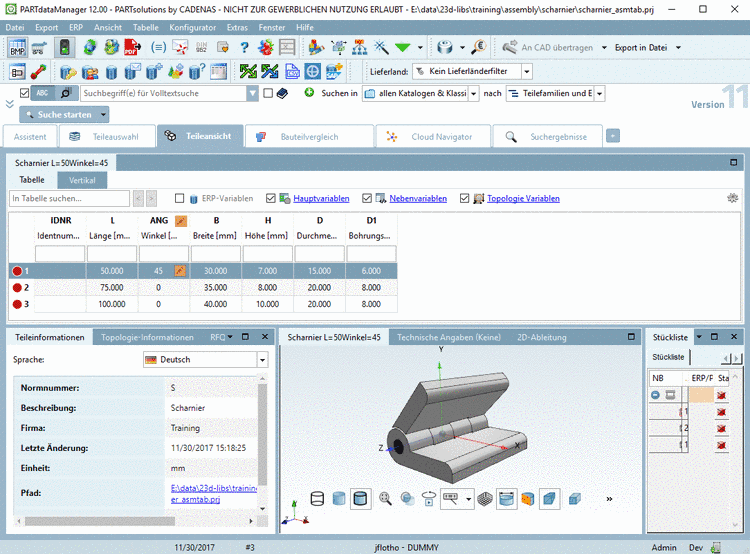Image resolution: width=750 pixels, height=554 pixels.
Task: Enable the ERP-Variablen checkbox
Action: 179,198
